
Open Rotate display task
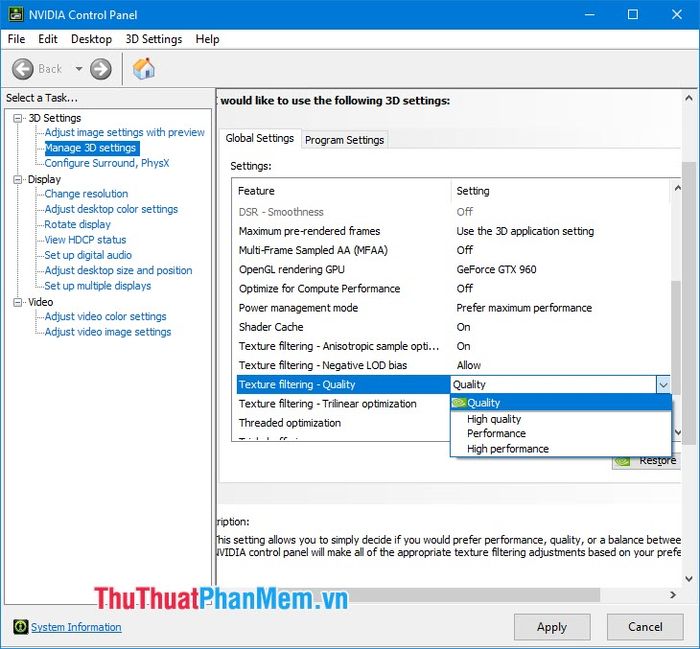[x=77, y=224]
